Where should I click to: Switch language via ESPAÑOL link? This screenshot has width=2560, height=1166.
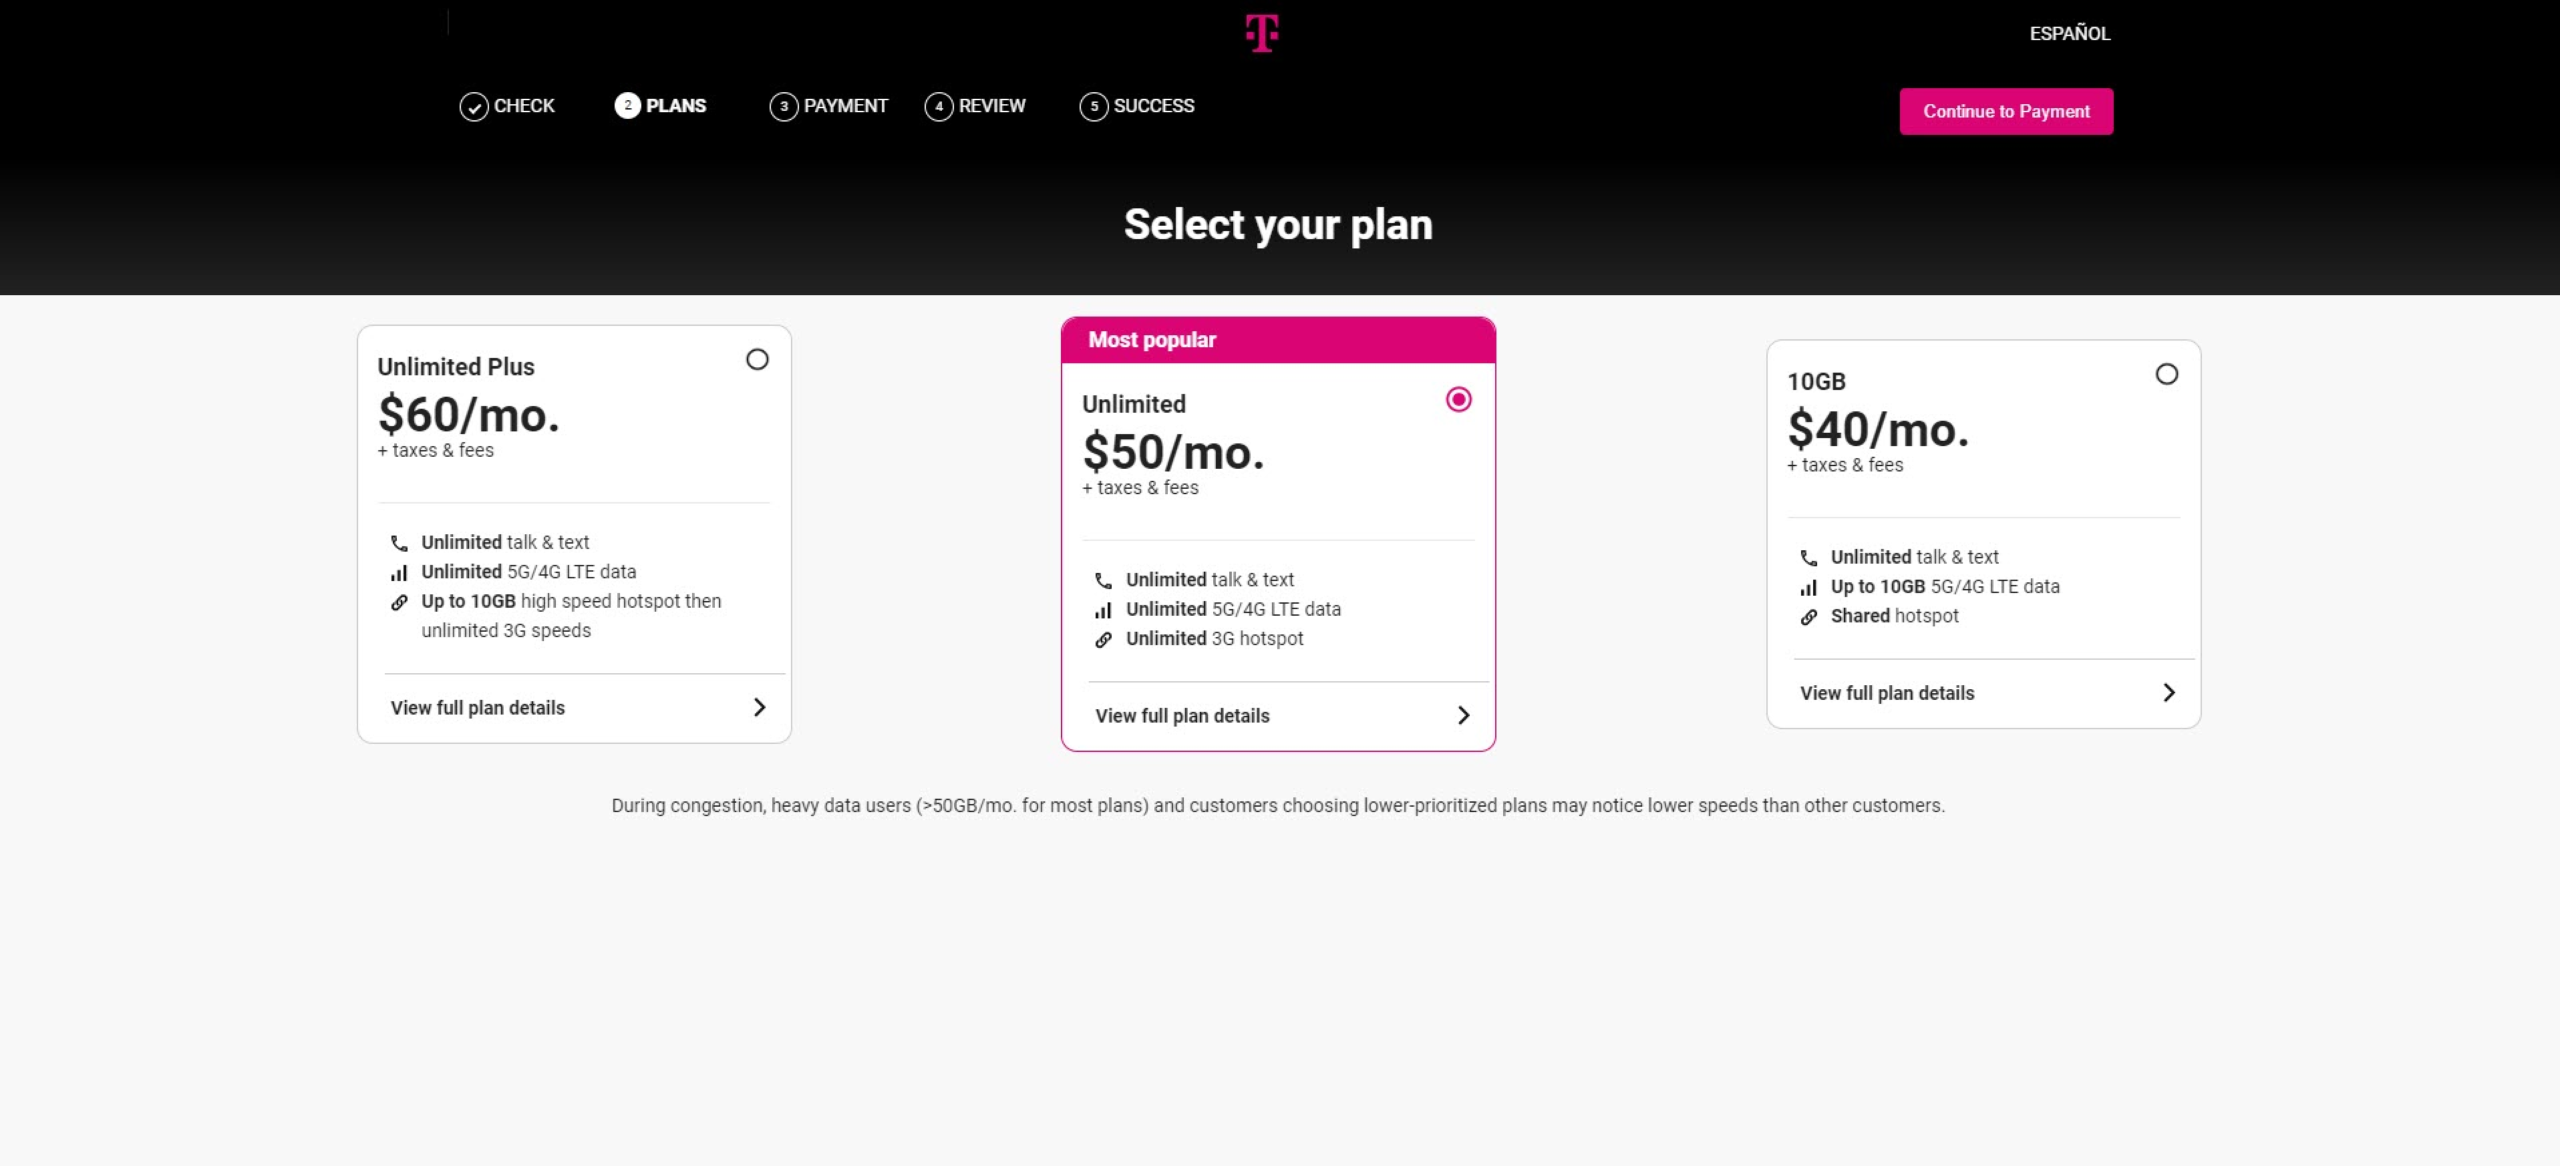point(2069,34)
